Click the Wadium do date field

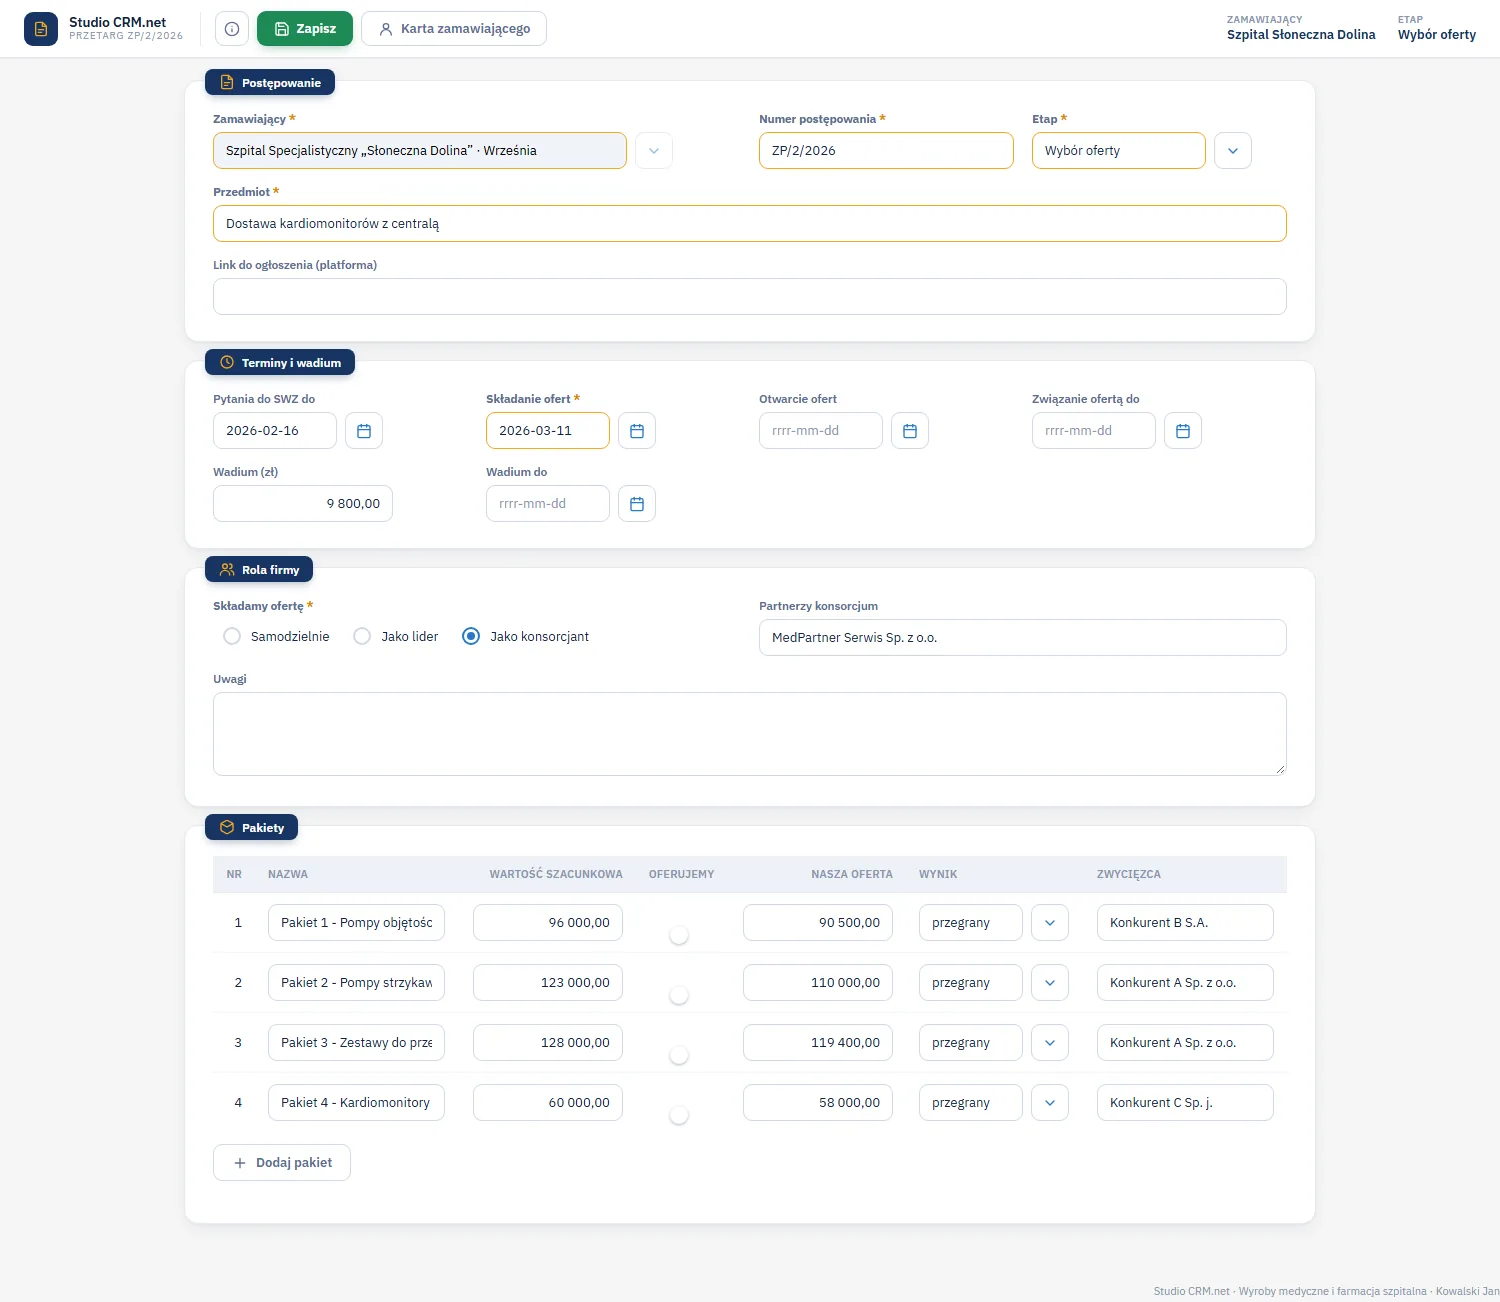[x=548, y=504]
